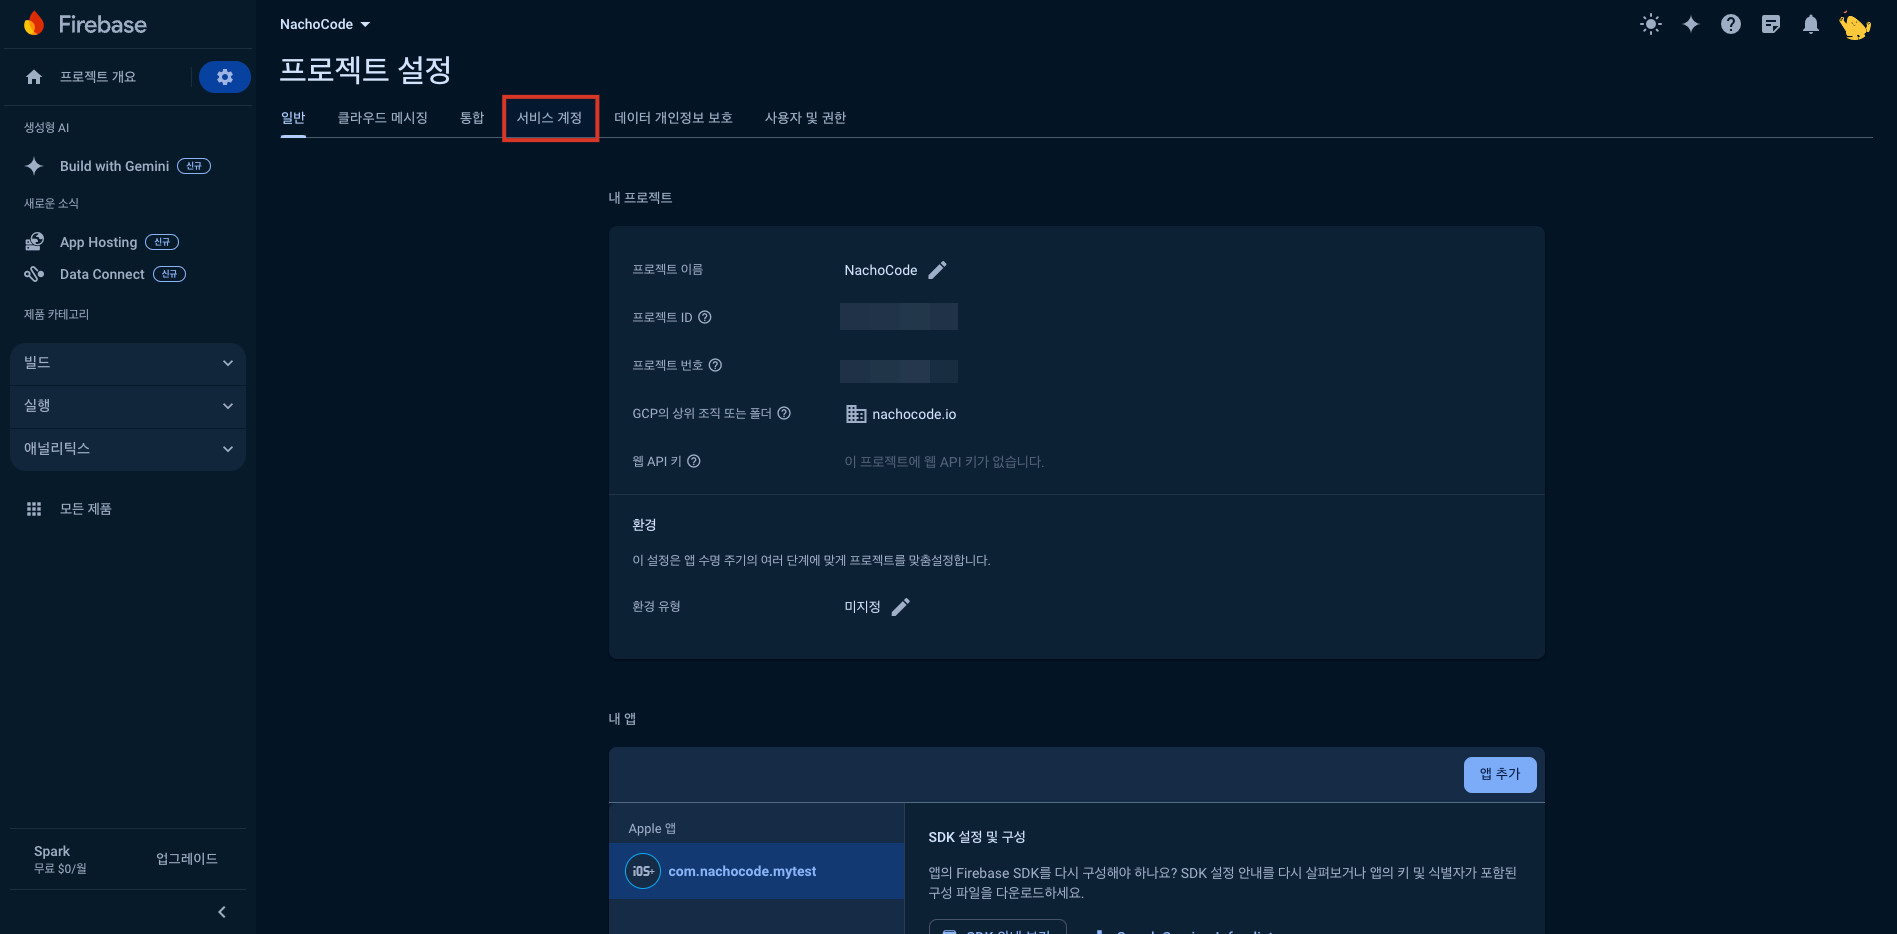Edit the project name NachoCode with pencil
The image size is (1897, 934).
(937, 270)
